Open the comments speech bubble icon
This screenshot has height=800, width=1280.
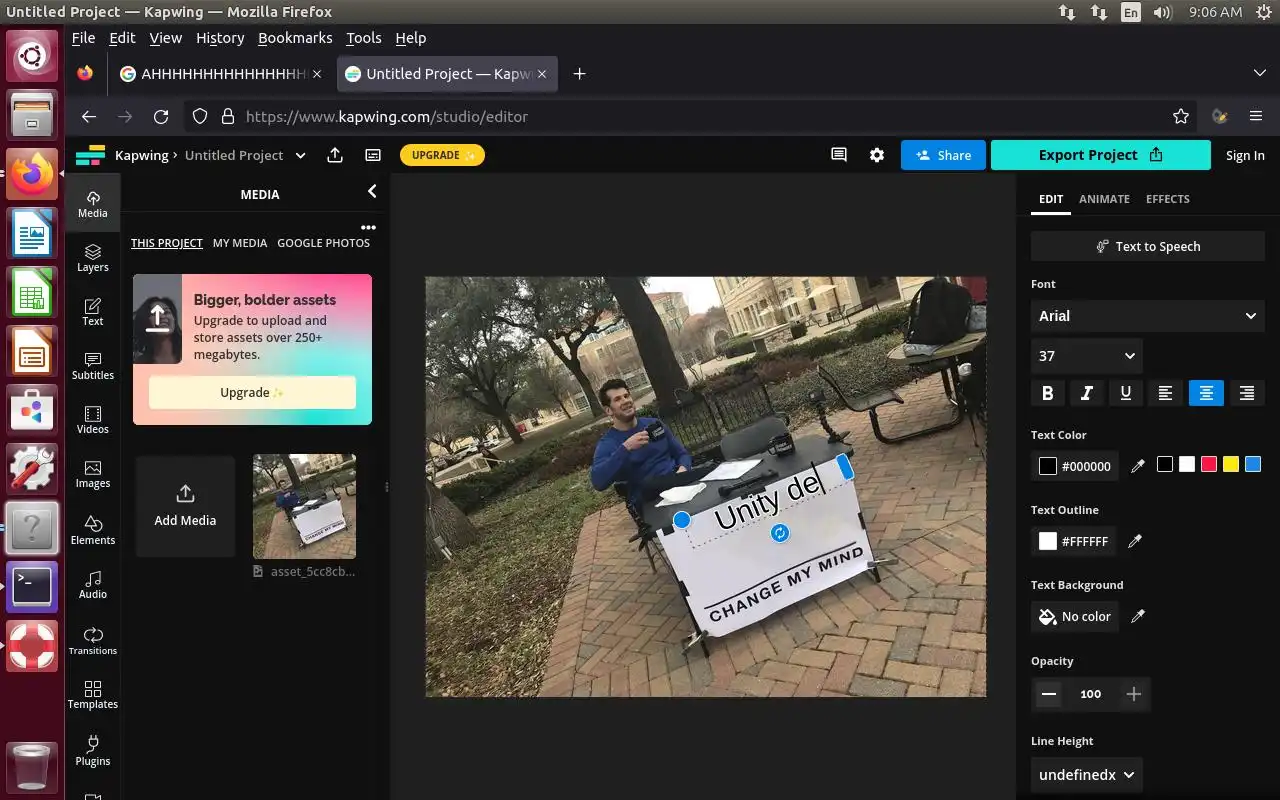pos(839,155)
